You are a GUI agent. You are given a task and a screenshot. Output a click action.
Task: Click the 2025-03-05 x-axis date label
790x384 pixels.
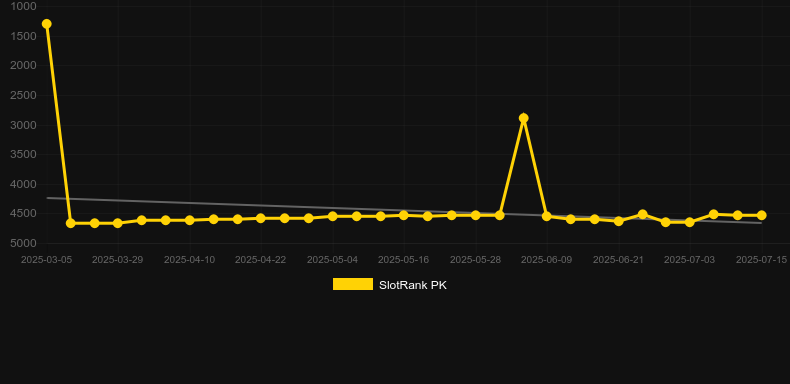coord(46,260)
